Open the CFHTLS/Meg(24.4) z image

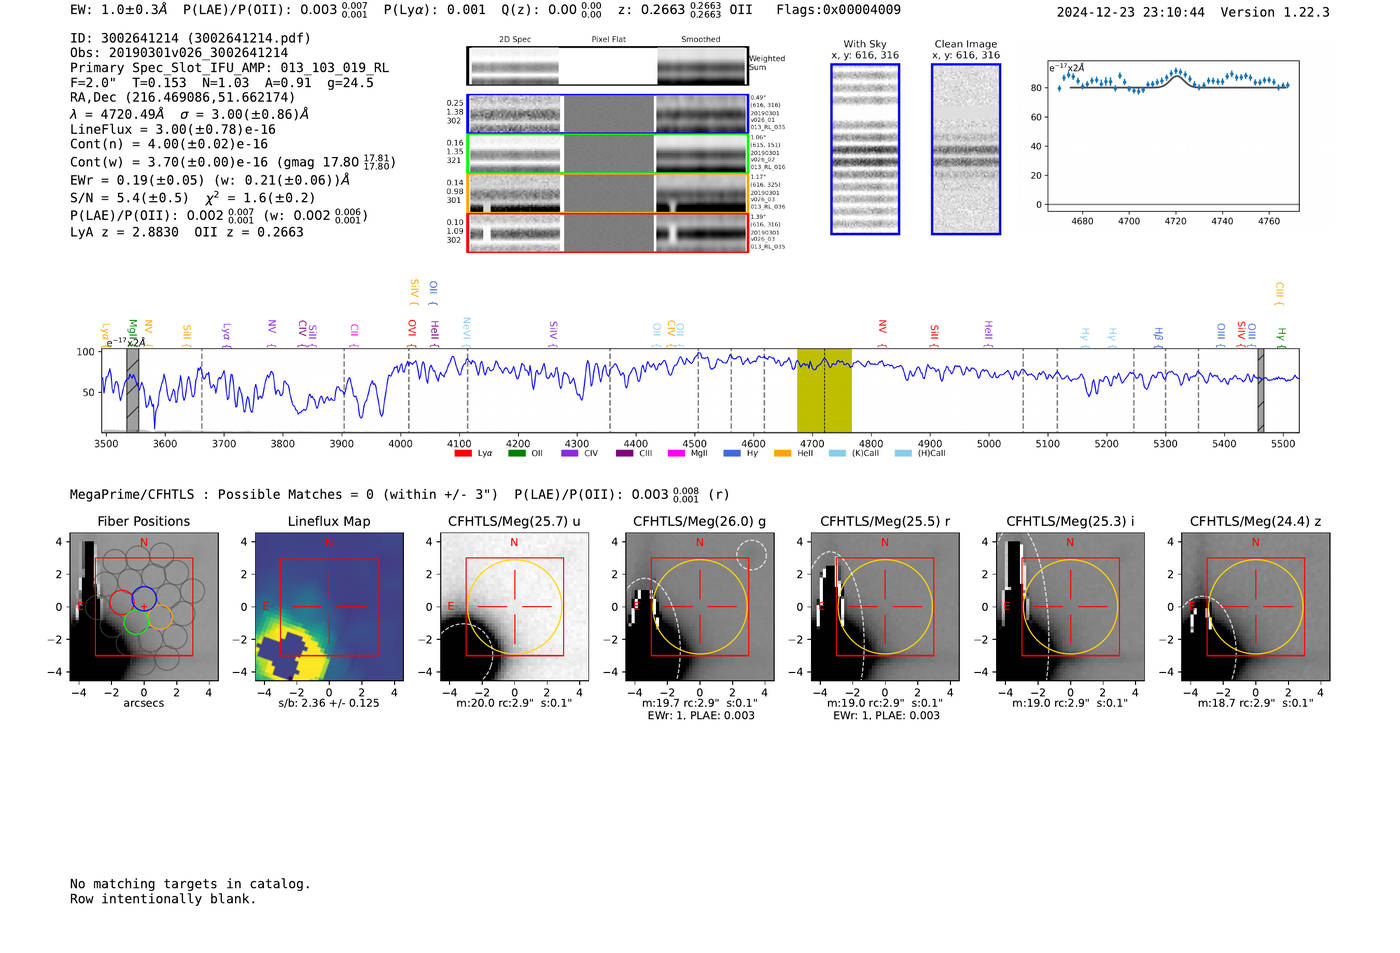click(x=1256, y=606)
